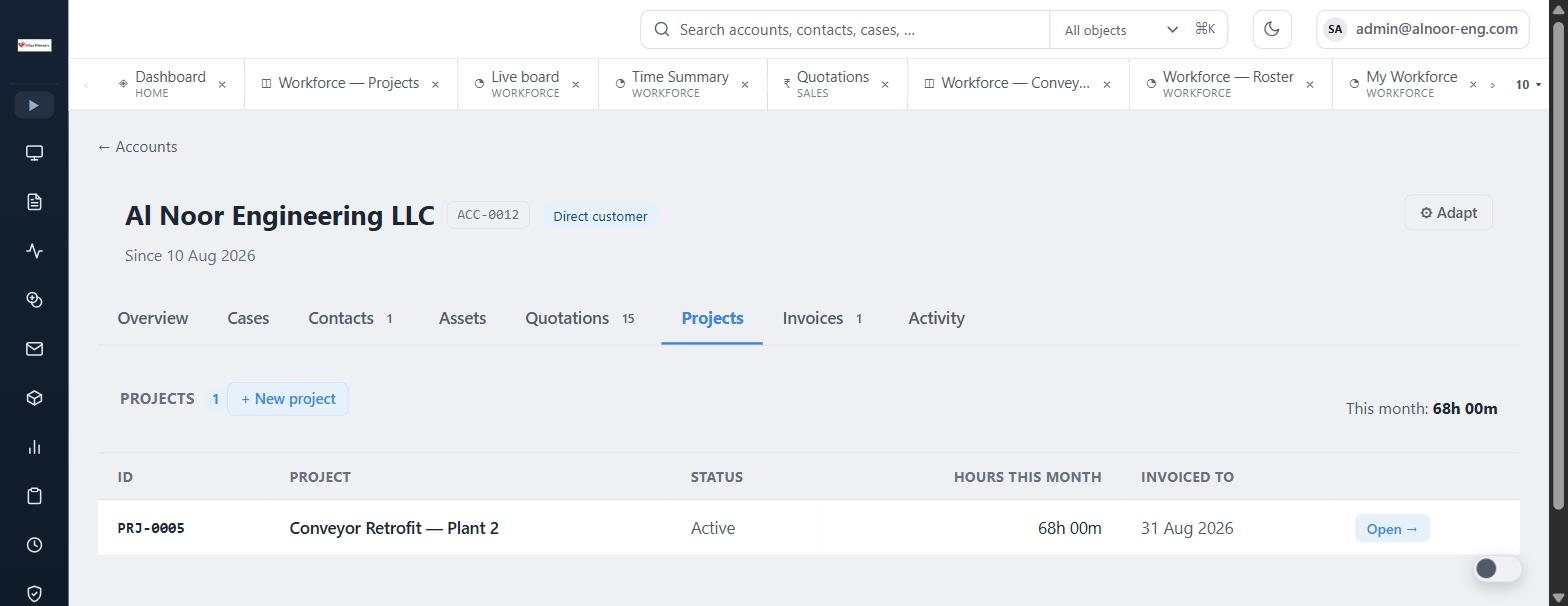
Task: Close the Time Summary tab
Action: coord(744,84)
